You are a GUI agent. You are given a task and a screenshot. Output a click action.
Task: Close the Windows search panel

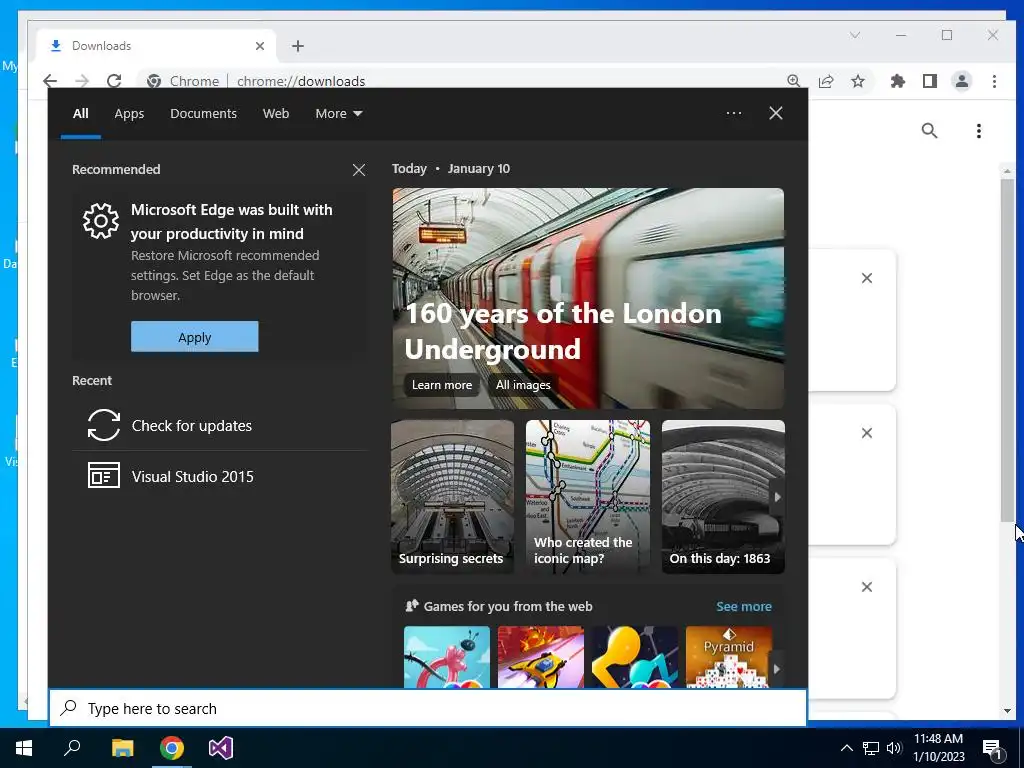pyautogui.click(x=776, y=113)
